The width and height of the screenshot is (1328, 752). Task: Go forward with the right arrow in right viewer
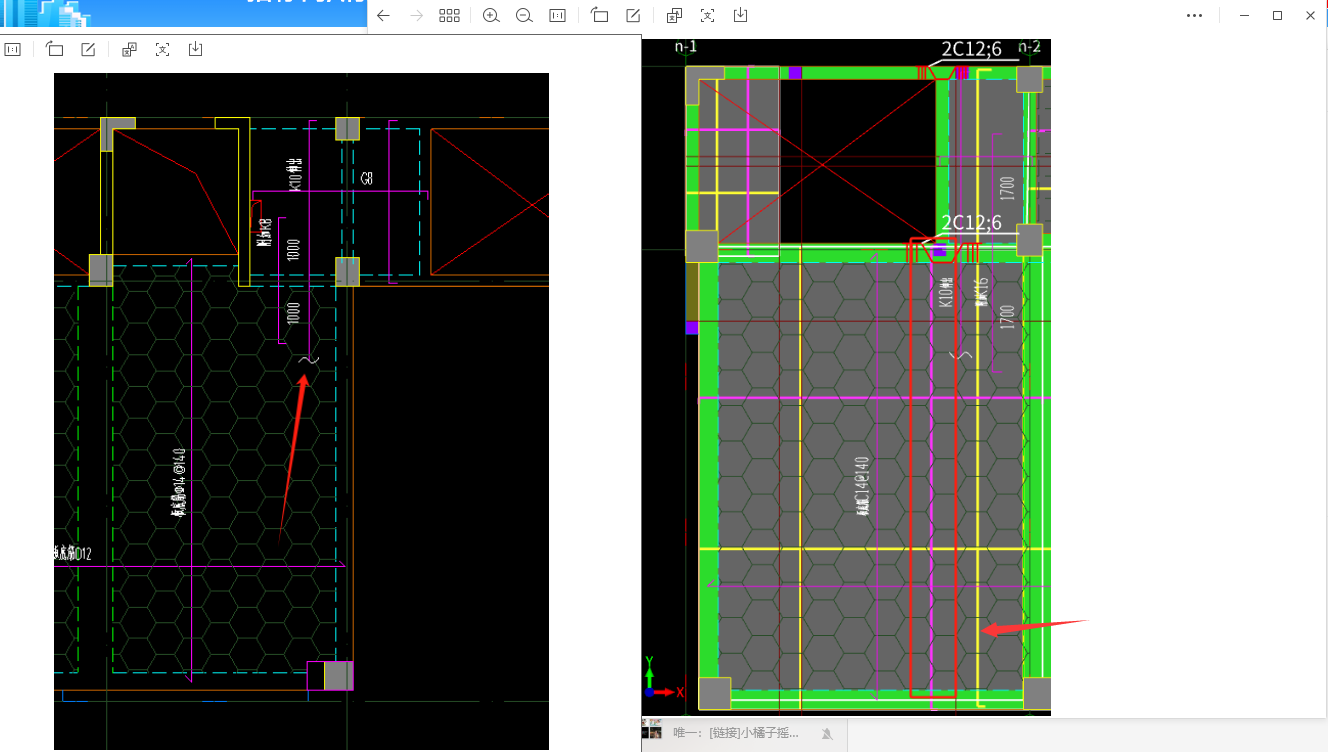tap(416, 16)
